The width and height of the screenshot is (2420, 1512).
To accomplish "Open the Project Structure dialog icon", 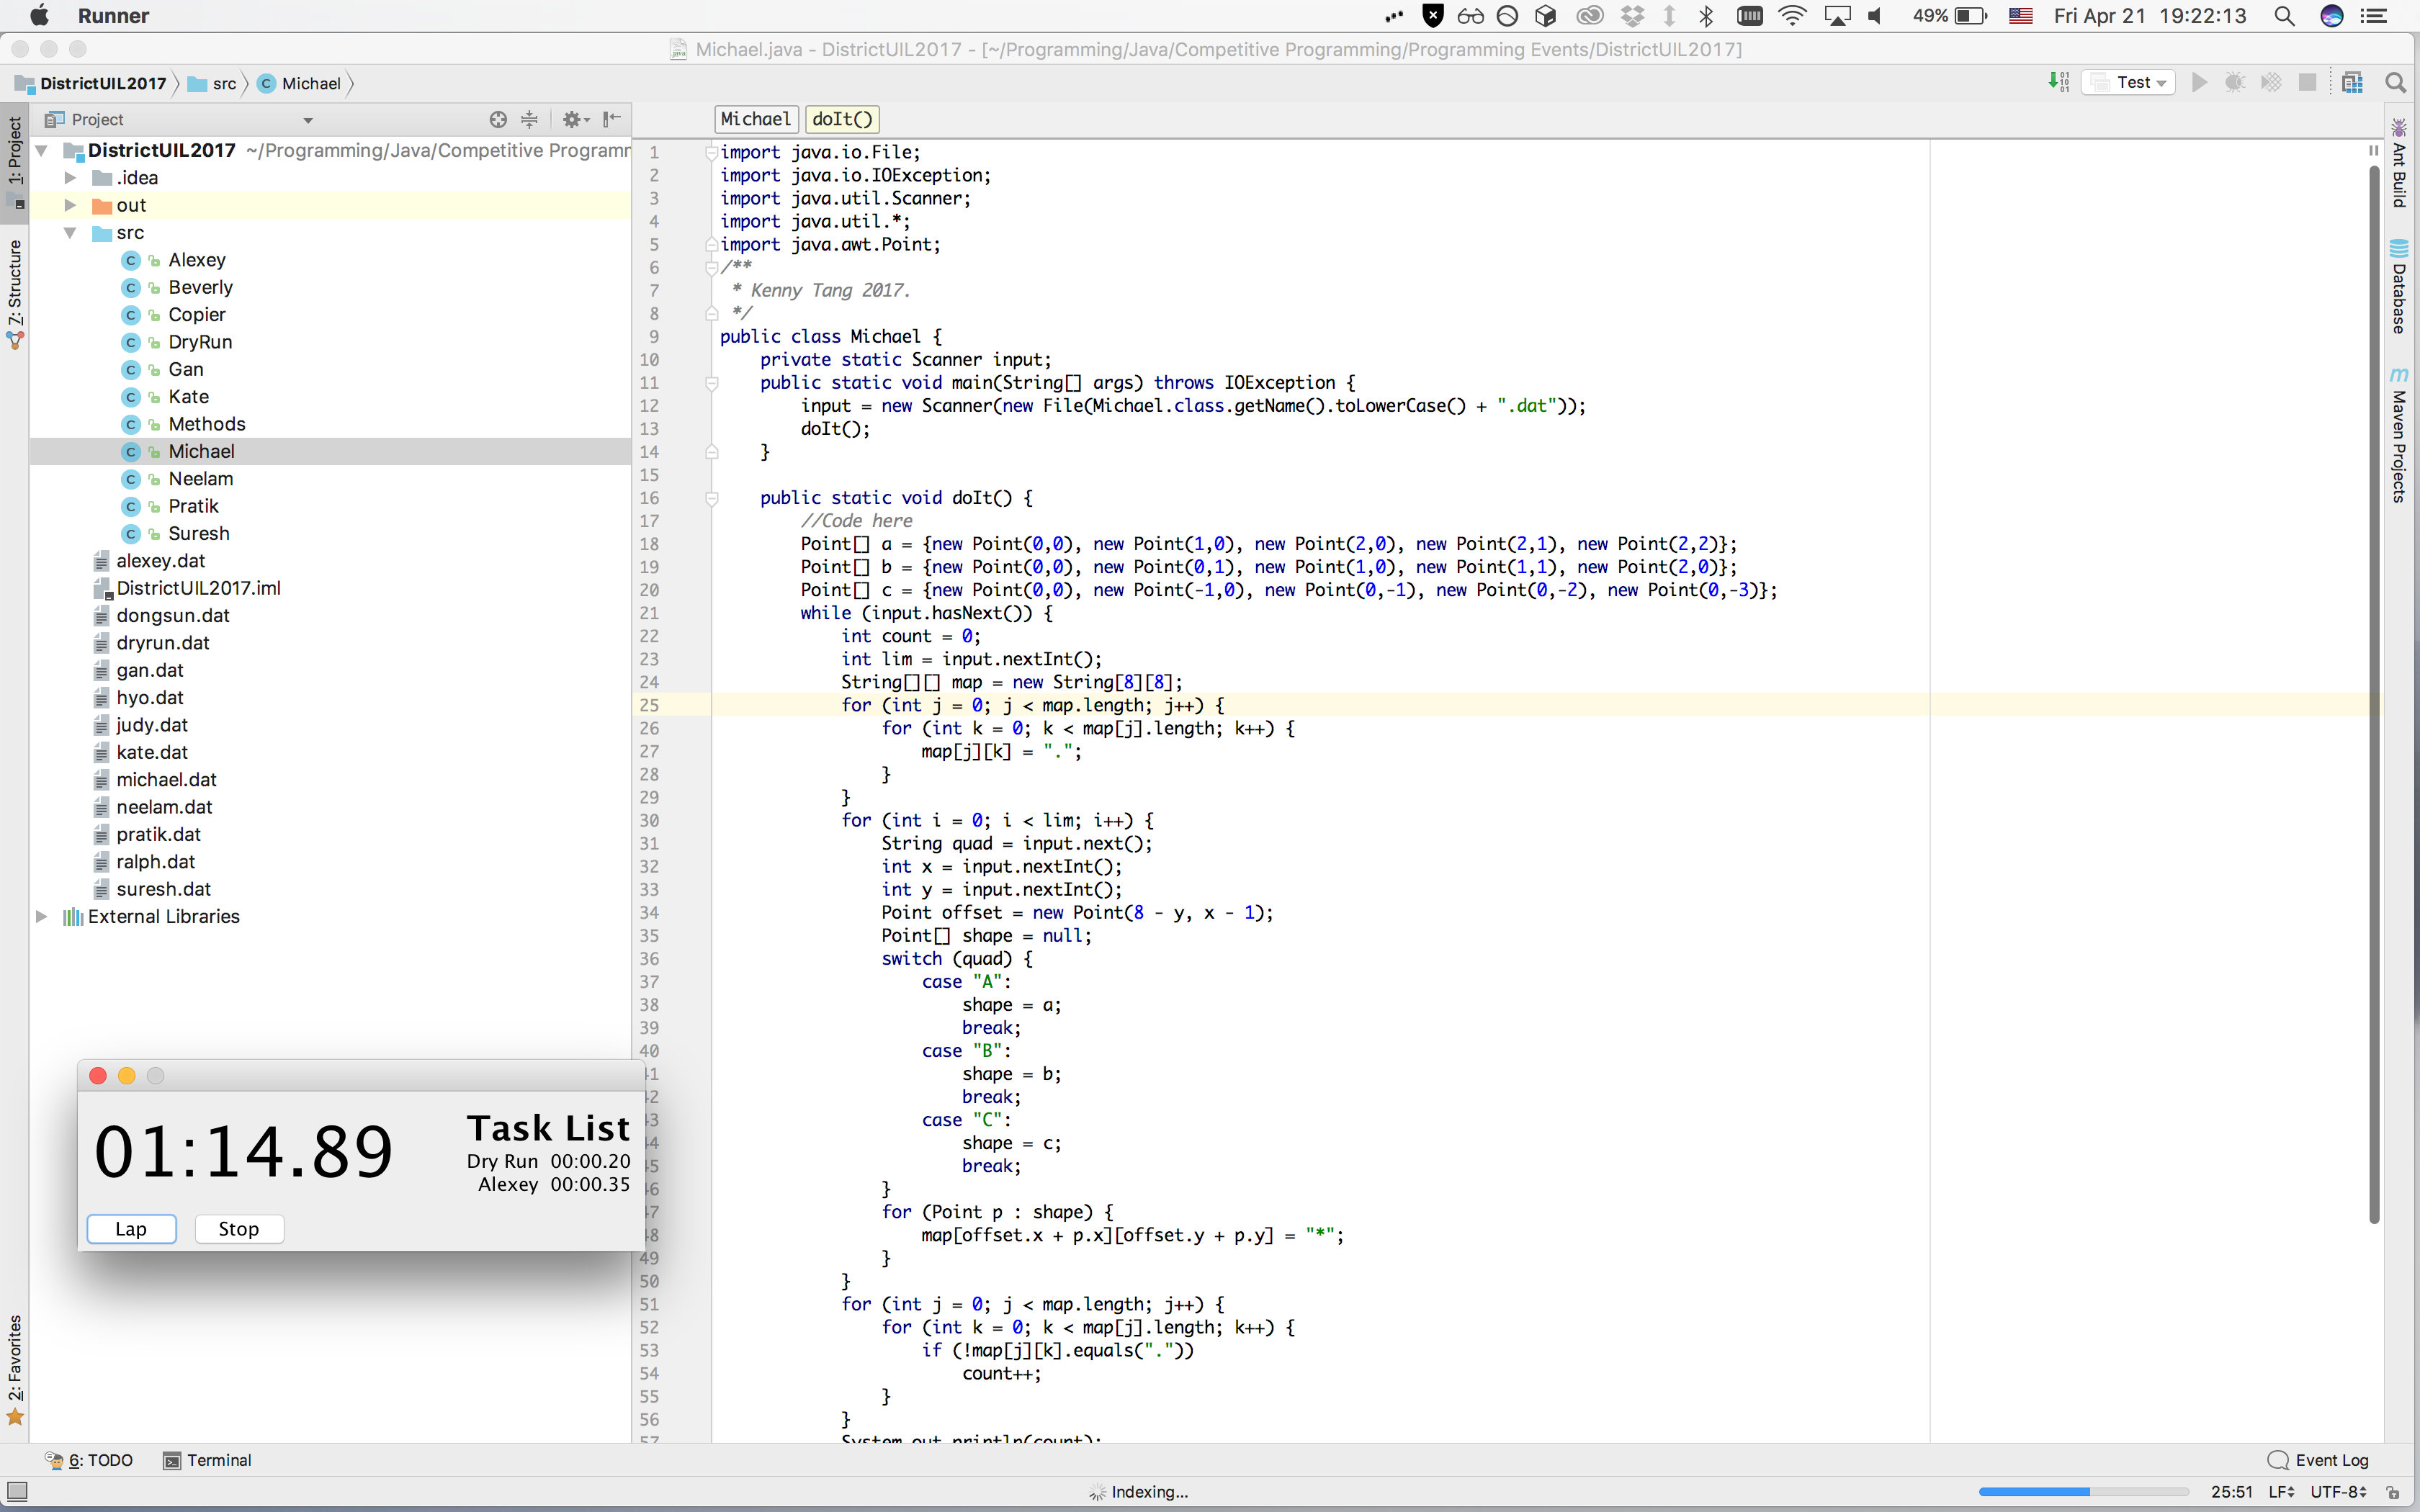I will [x=2352, y=83].
